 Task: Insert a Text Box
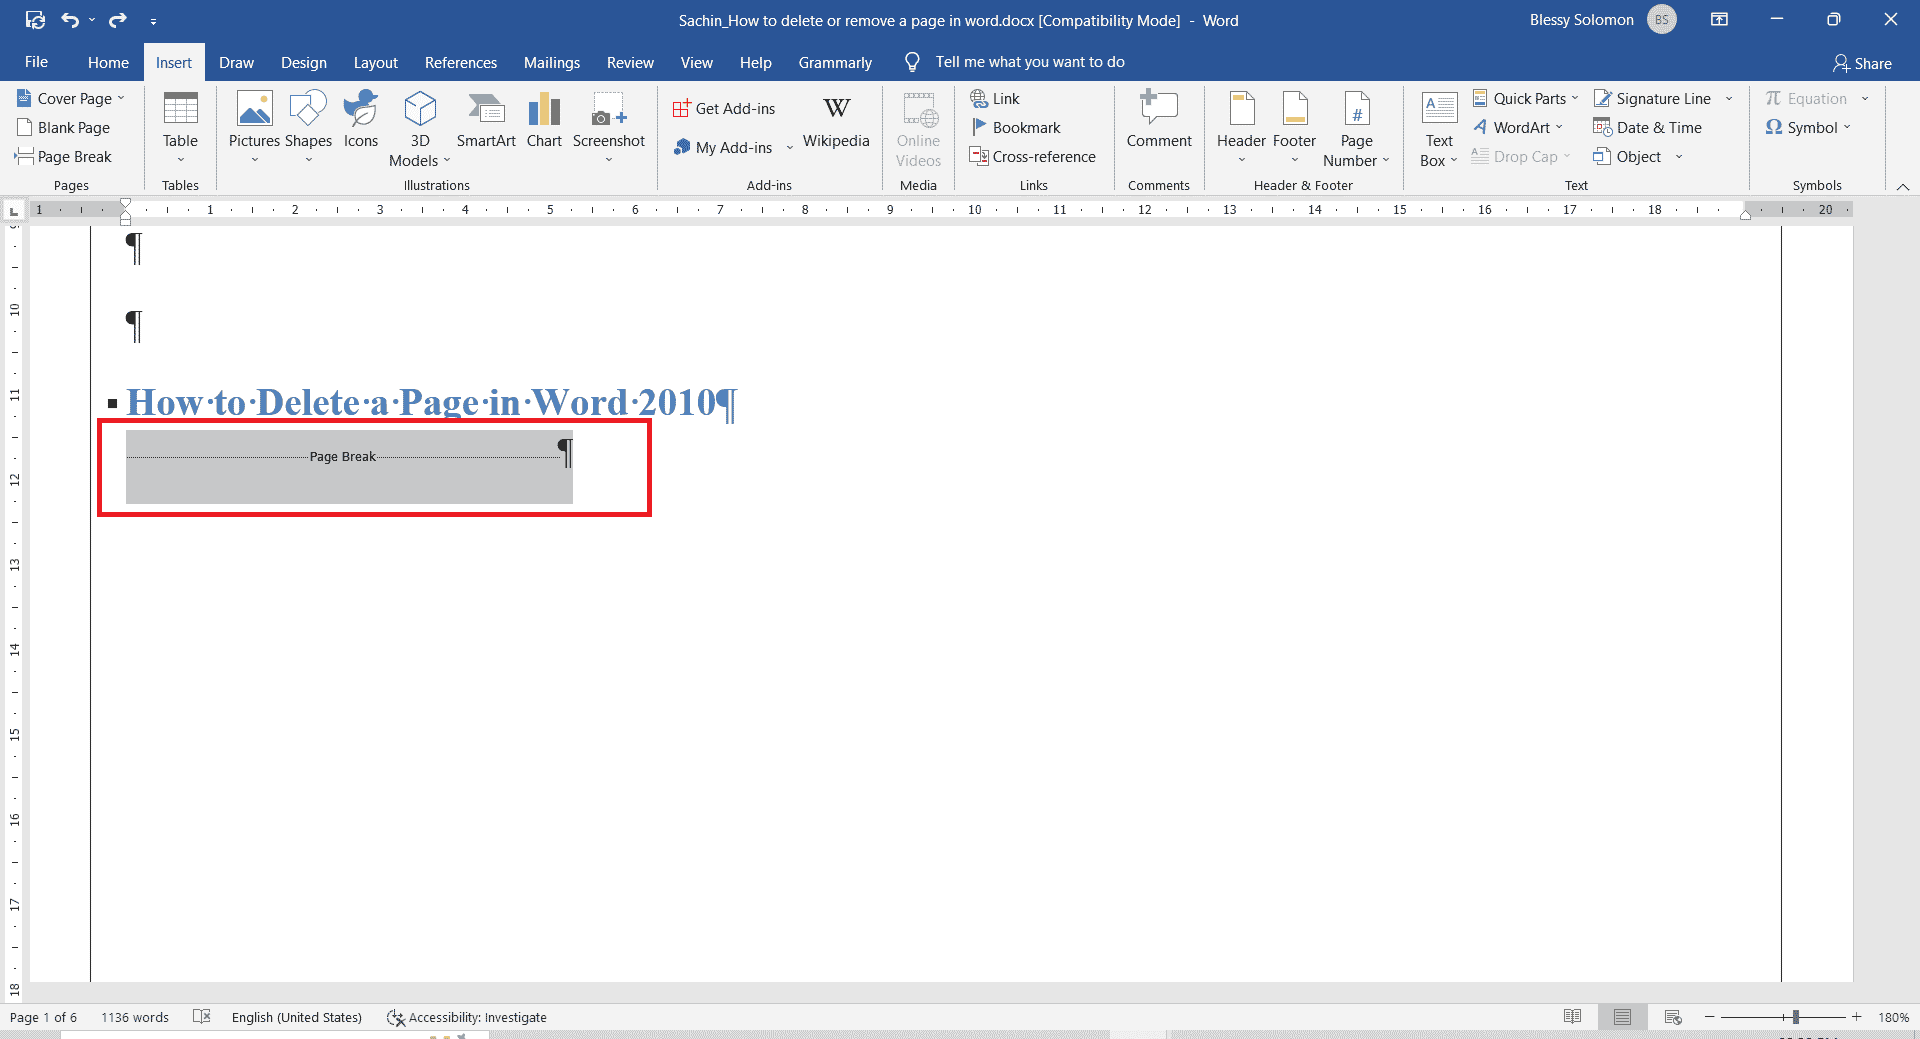click(1439, 128)
